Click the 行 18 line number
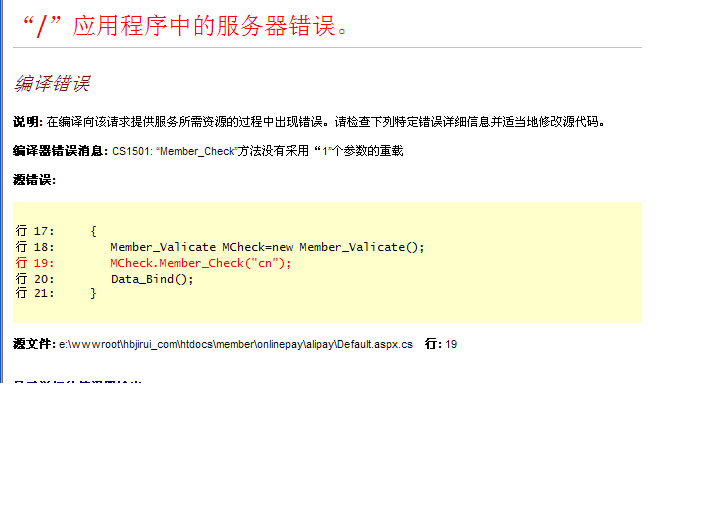721x512 pixels. pyautogui.click(x=35, y=247)
